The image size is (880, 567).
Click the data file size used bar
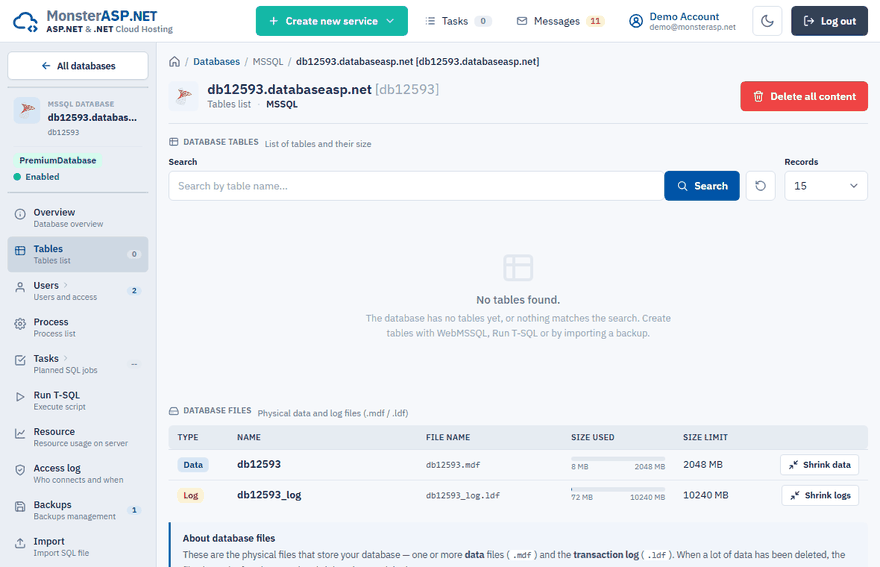618,459
